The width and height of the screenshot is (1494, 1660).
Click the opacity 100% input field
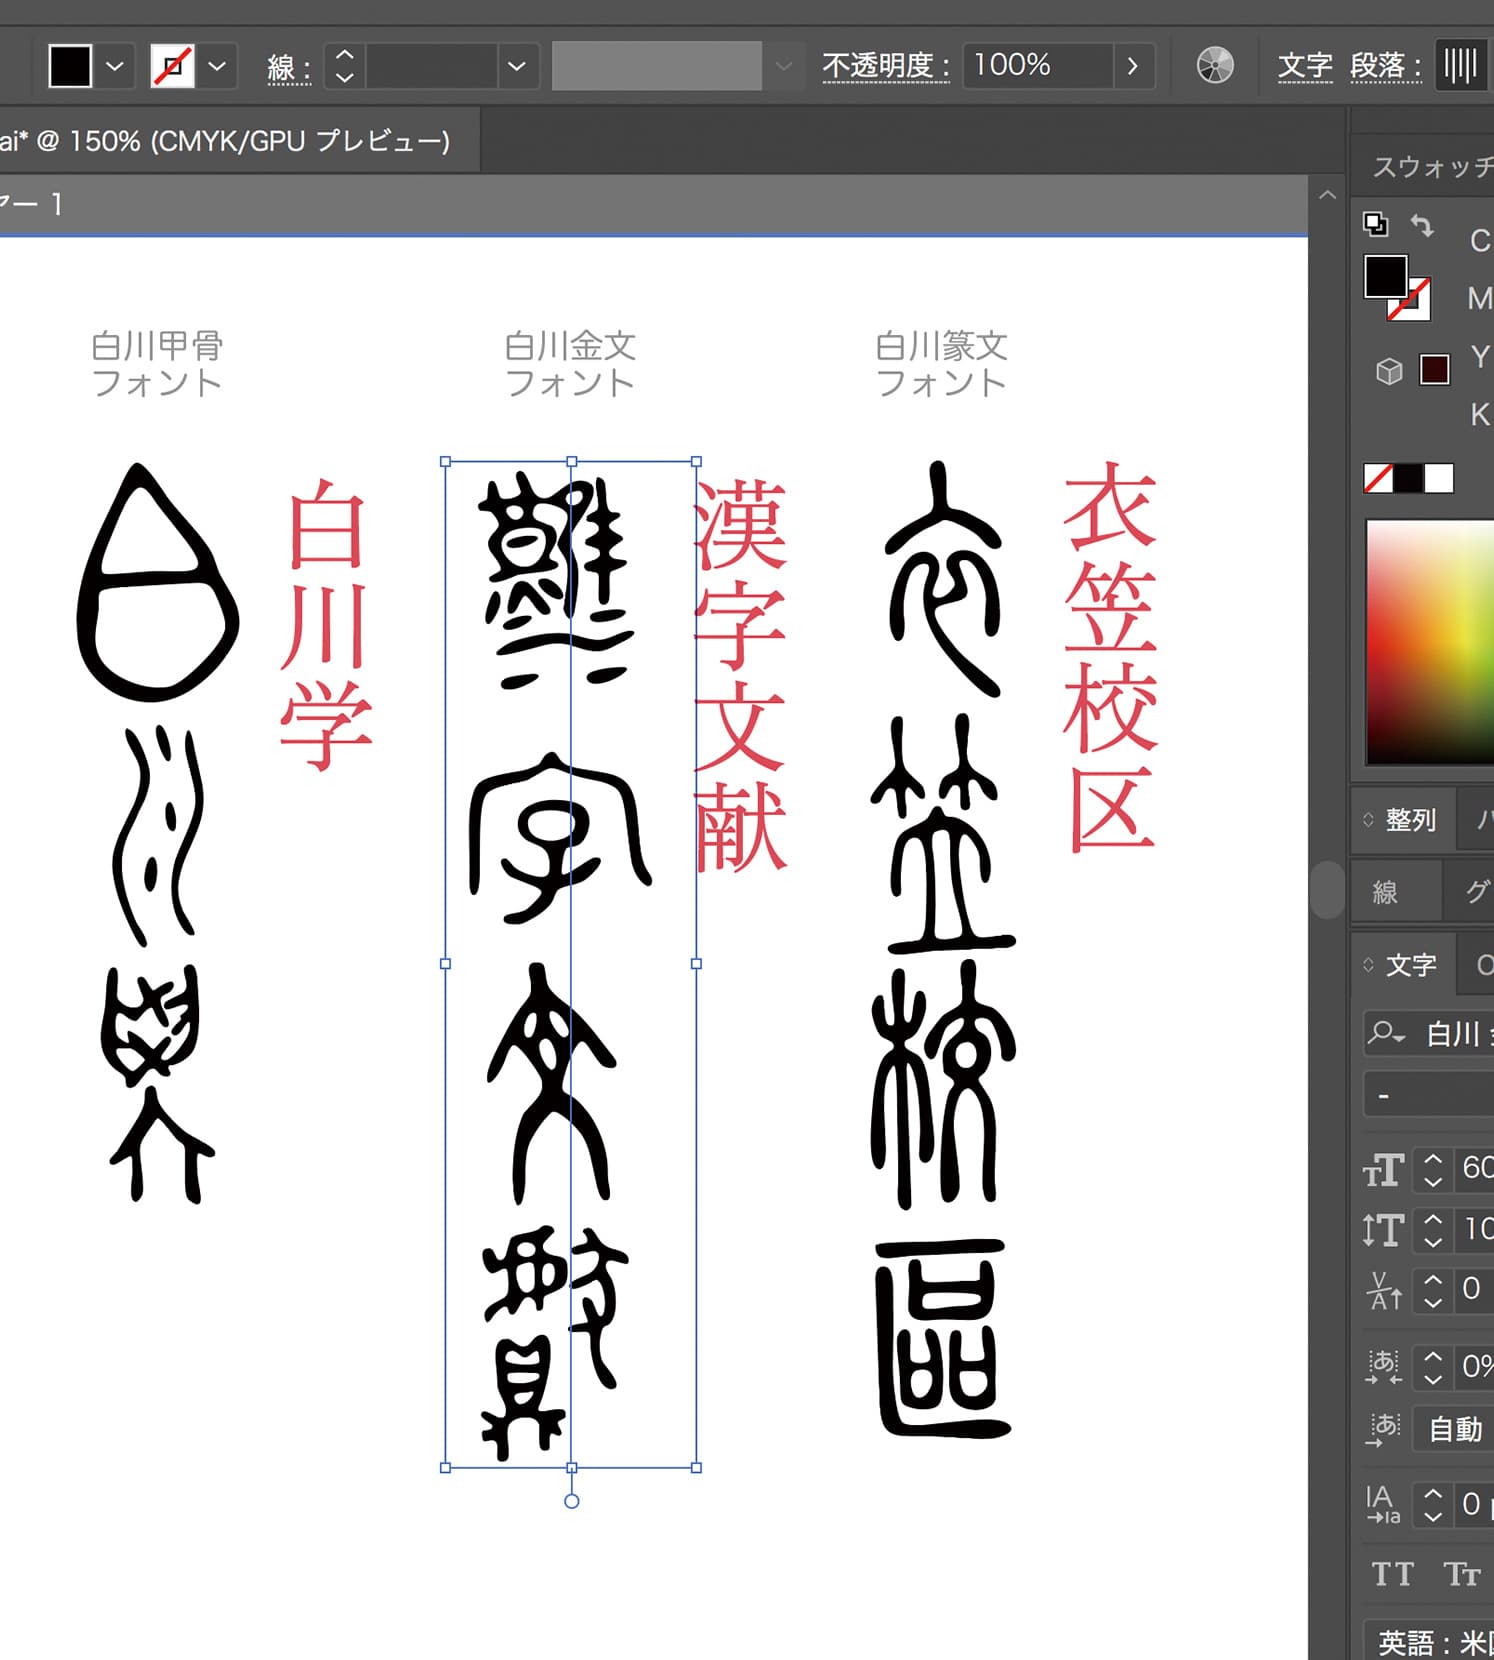click(1037, 66)
